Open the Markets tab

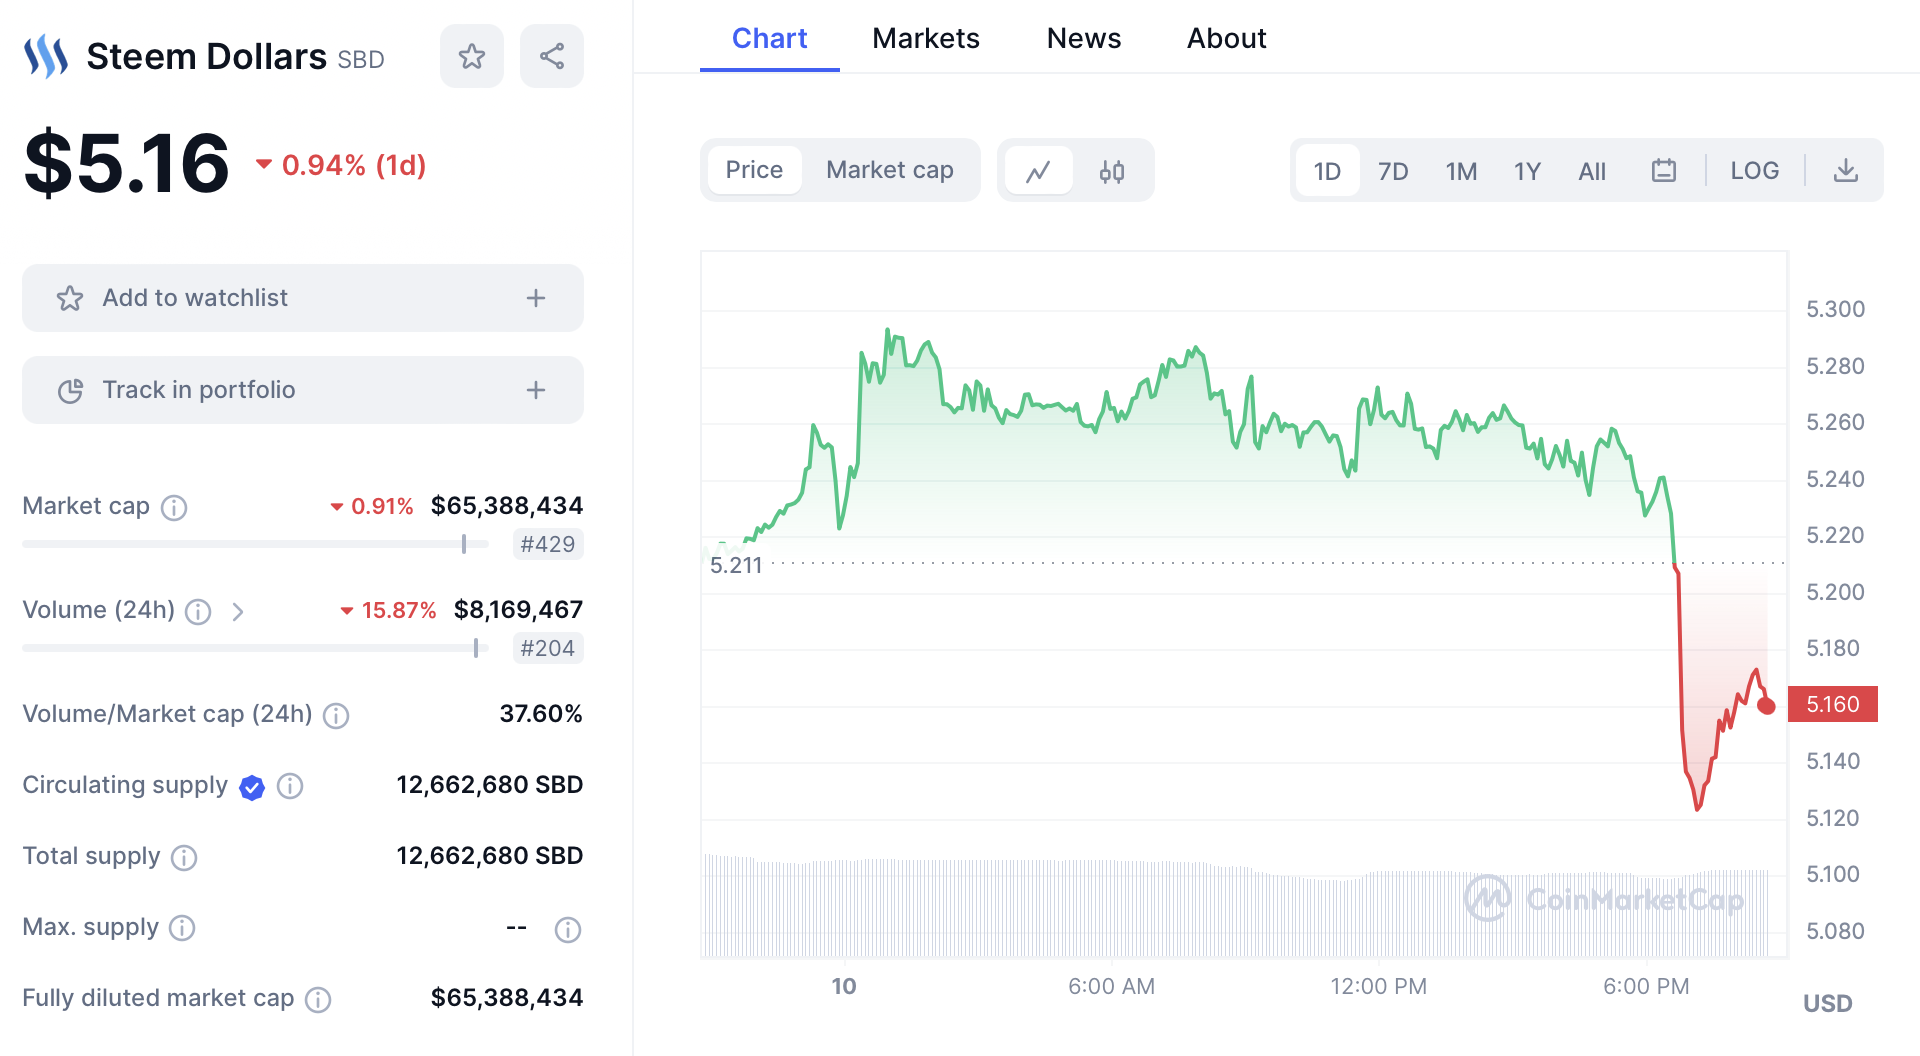(925, 38)
